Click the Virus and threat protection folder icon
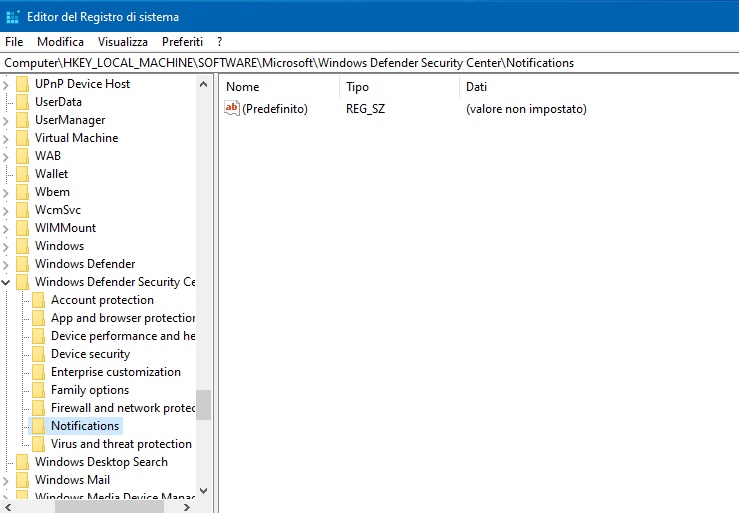 click(x=39, y=444)
